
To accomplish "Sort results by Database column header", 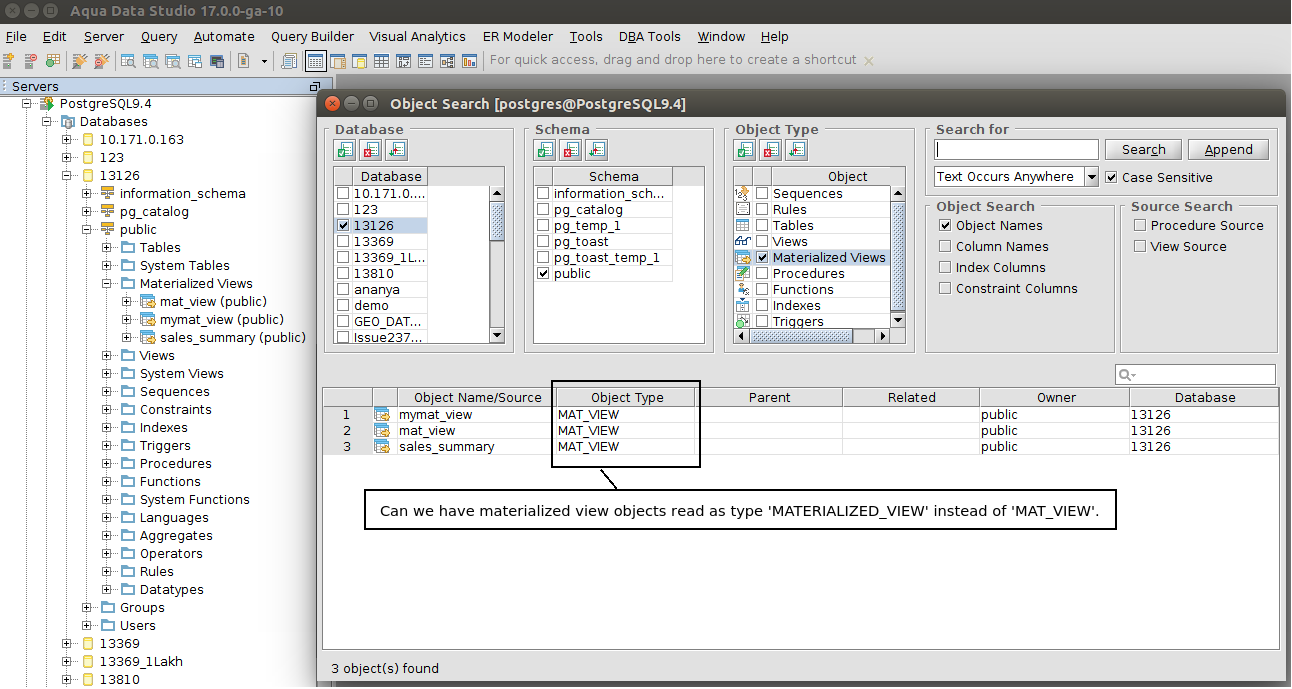I will [x=1204, y=397].
